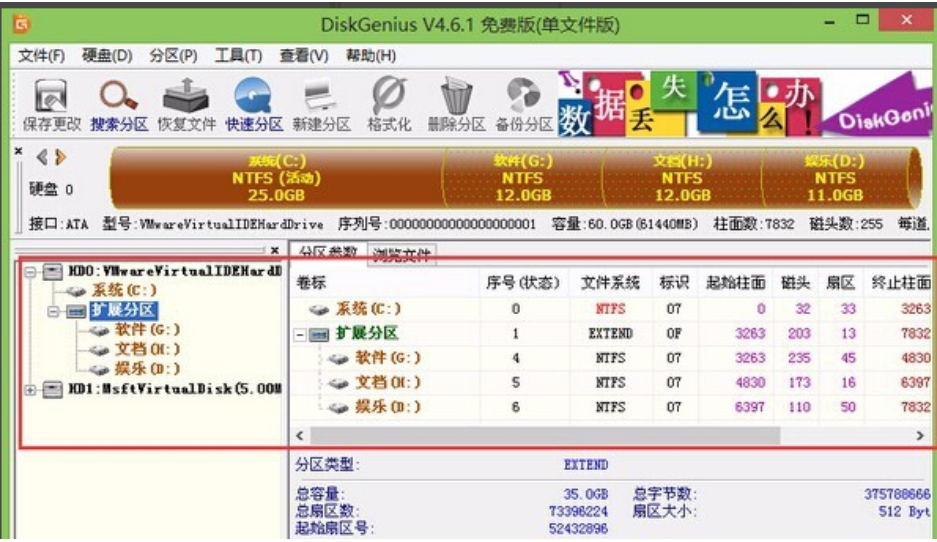
Task: Select the 系统(C:) partition in disk bar
Action: click(276, 178)
